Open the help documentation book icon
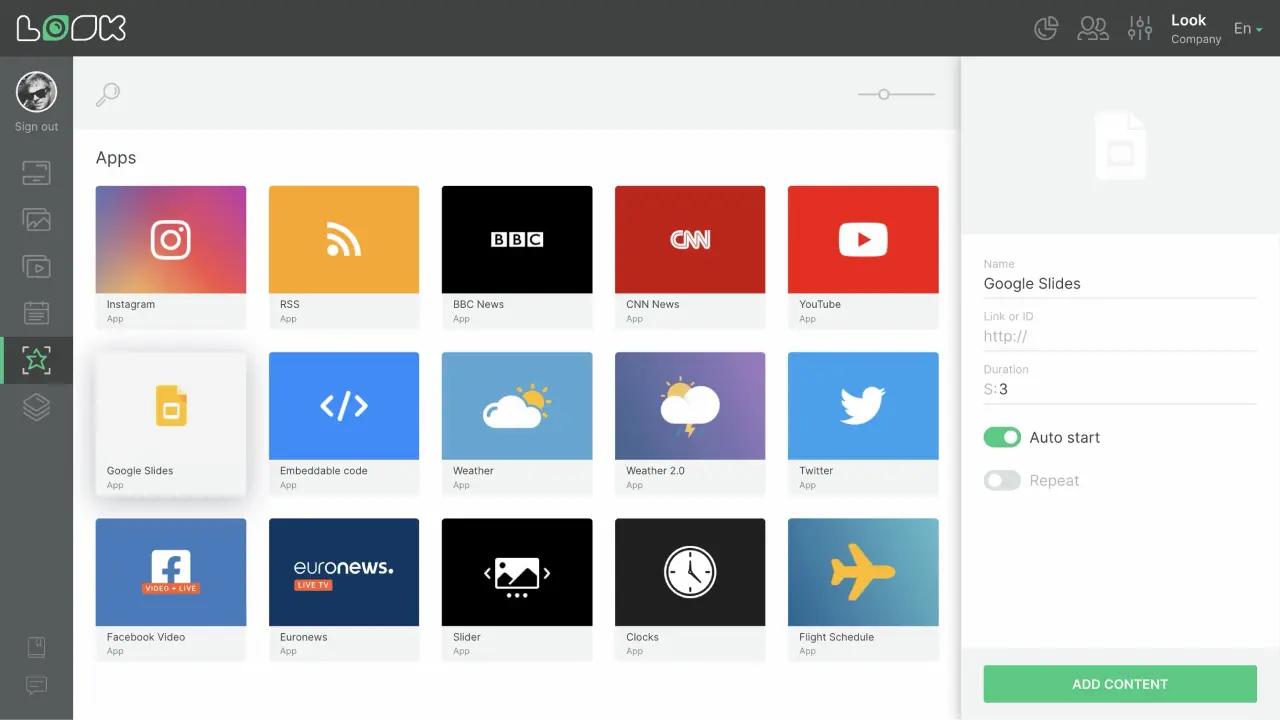1280x720 pixels. [36, 647]
